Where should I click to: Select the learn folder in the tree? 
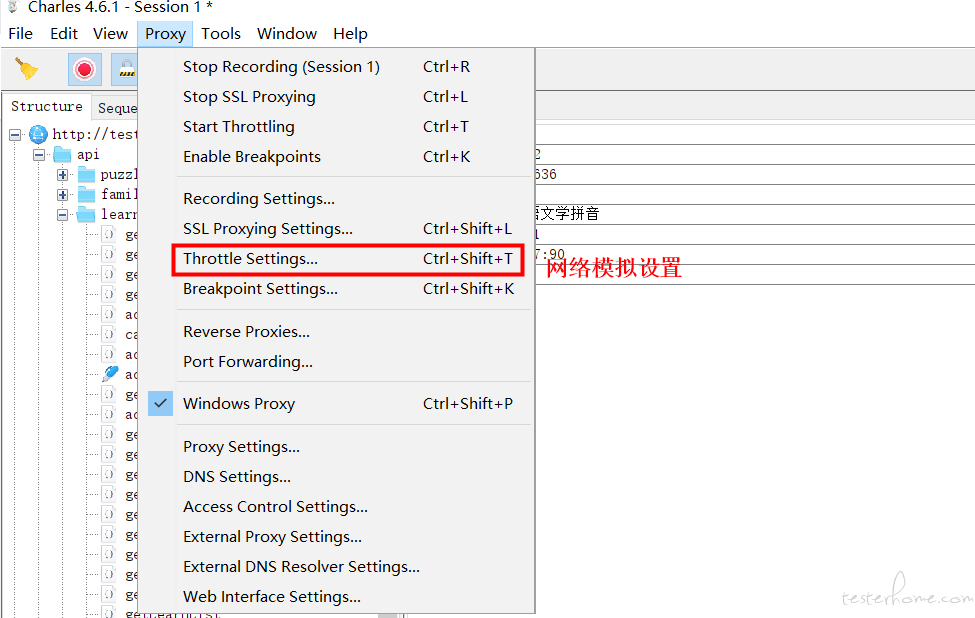pyautogui.click(x=108, y=214)
